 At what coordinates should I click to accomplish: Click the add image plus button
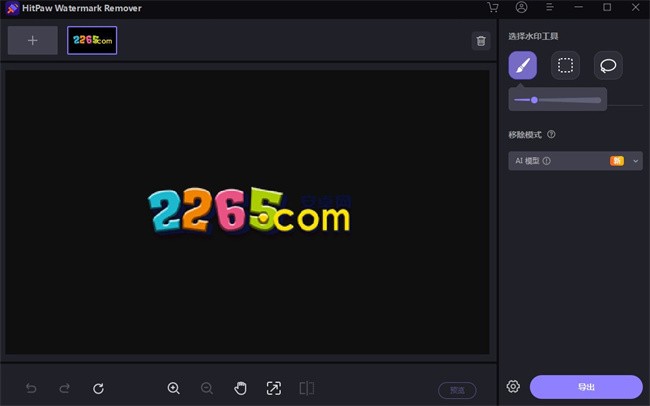coord(33,40)
